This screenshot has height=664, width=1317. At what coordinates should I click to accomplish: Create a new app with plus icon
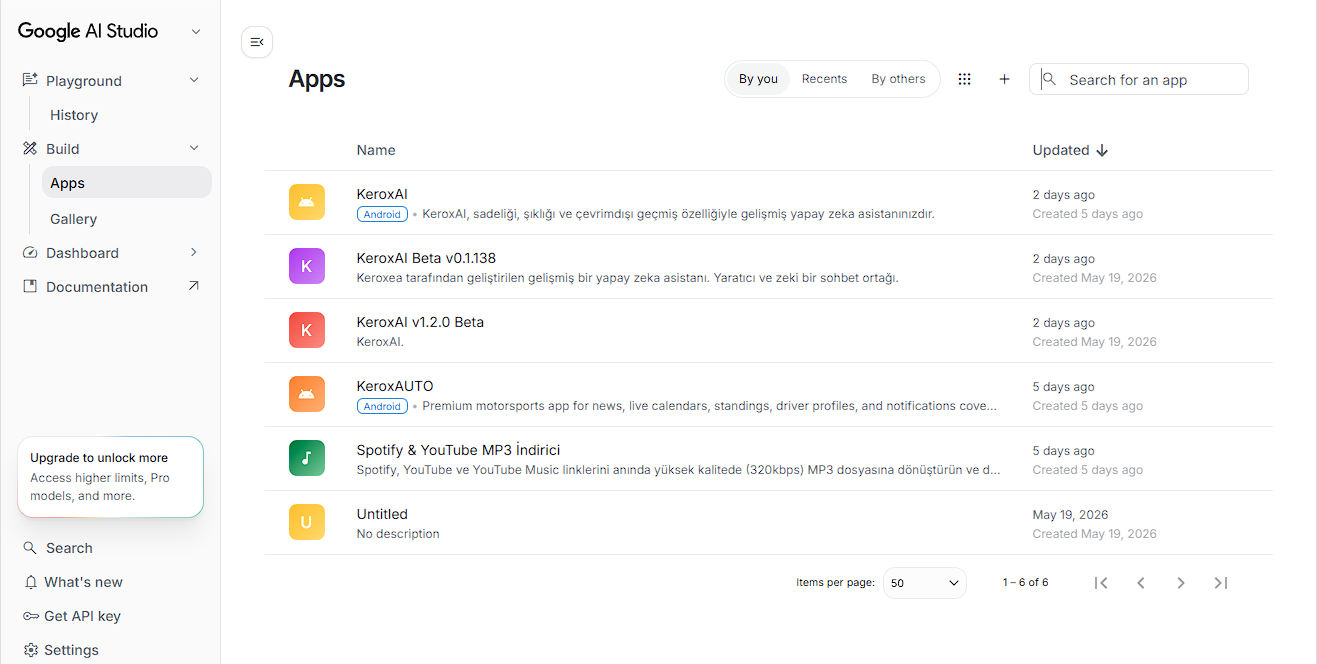[x=1005, y=79]
